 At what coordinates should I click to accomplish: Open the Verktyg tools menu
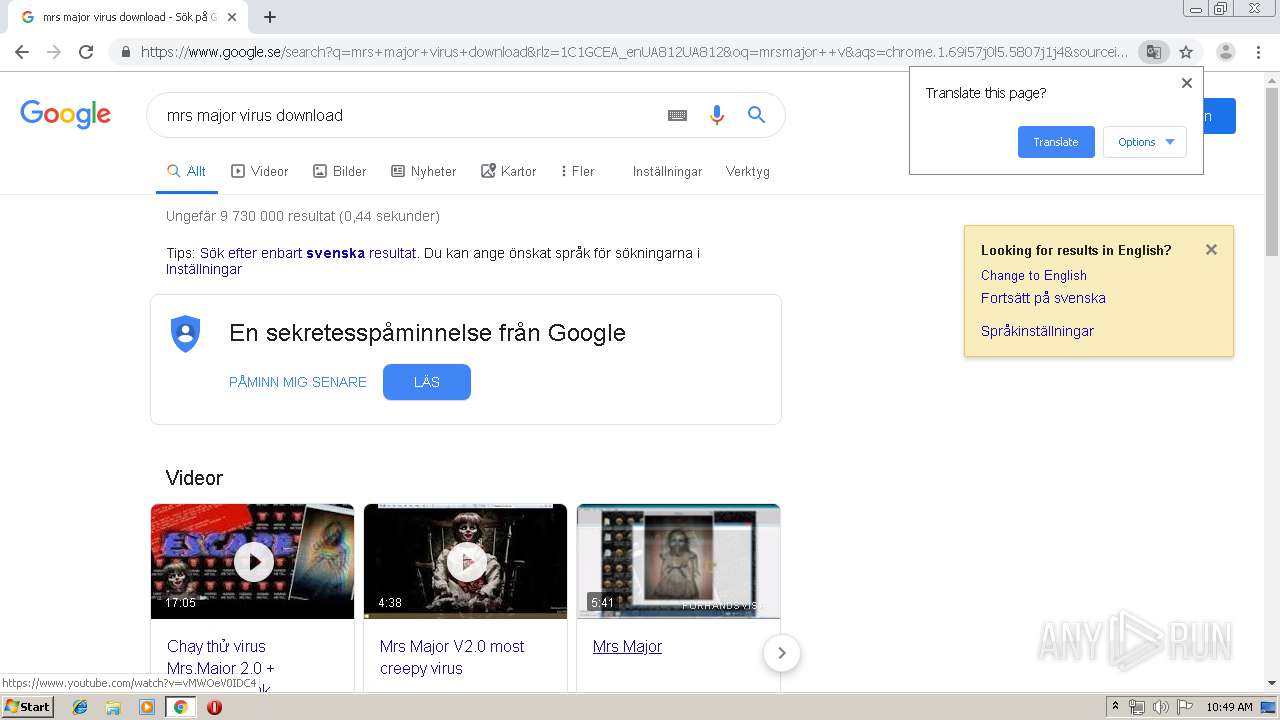(748, 171)
